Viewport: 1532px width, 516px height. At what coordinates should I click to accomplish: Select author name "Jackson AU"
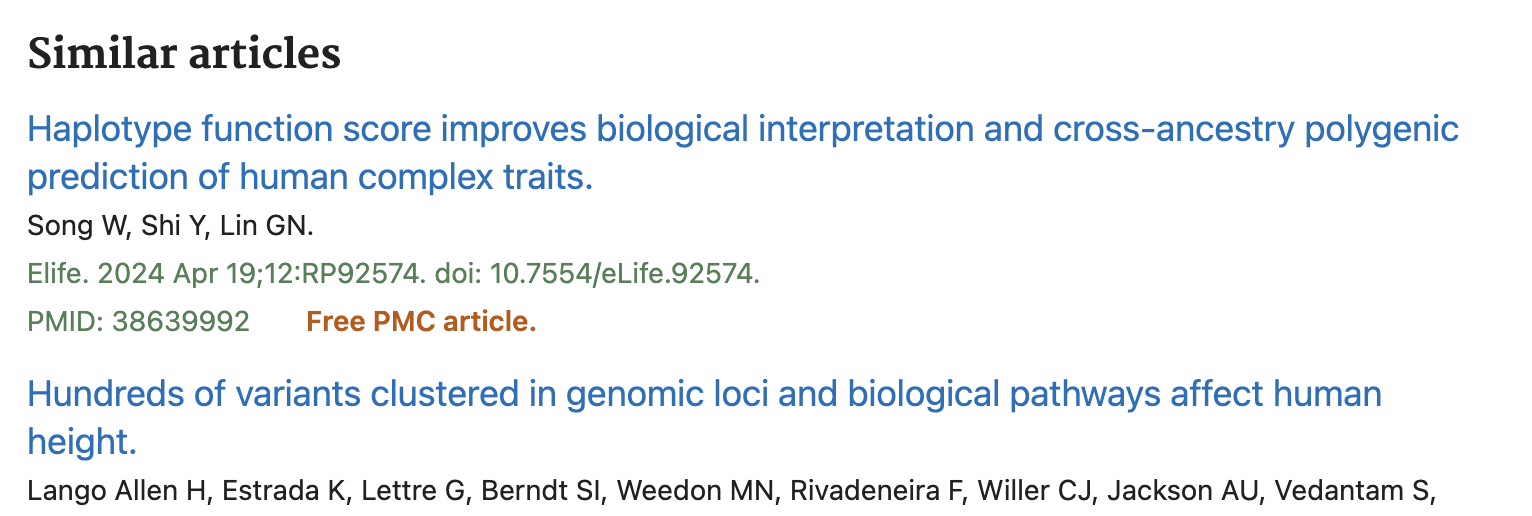coord(1160,491)
